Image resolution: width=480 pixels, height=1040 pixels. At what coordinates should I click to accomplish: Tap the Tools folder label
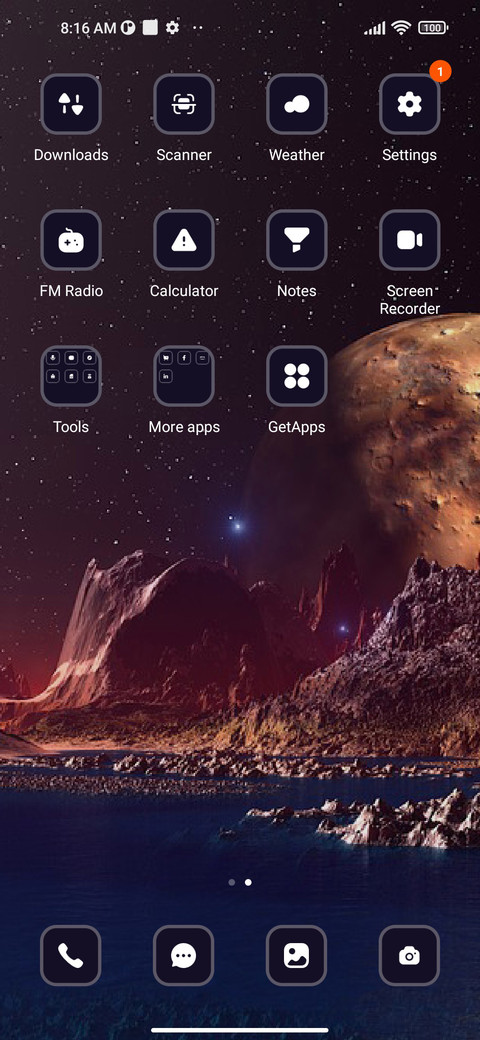point(71,427)
